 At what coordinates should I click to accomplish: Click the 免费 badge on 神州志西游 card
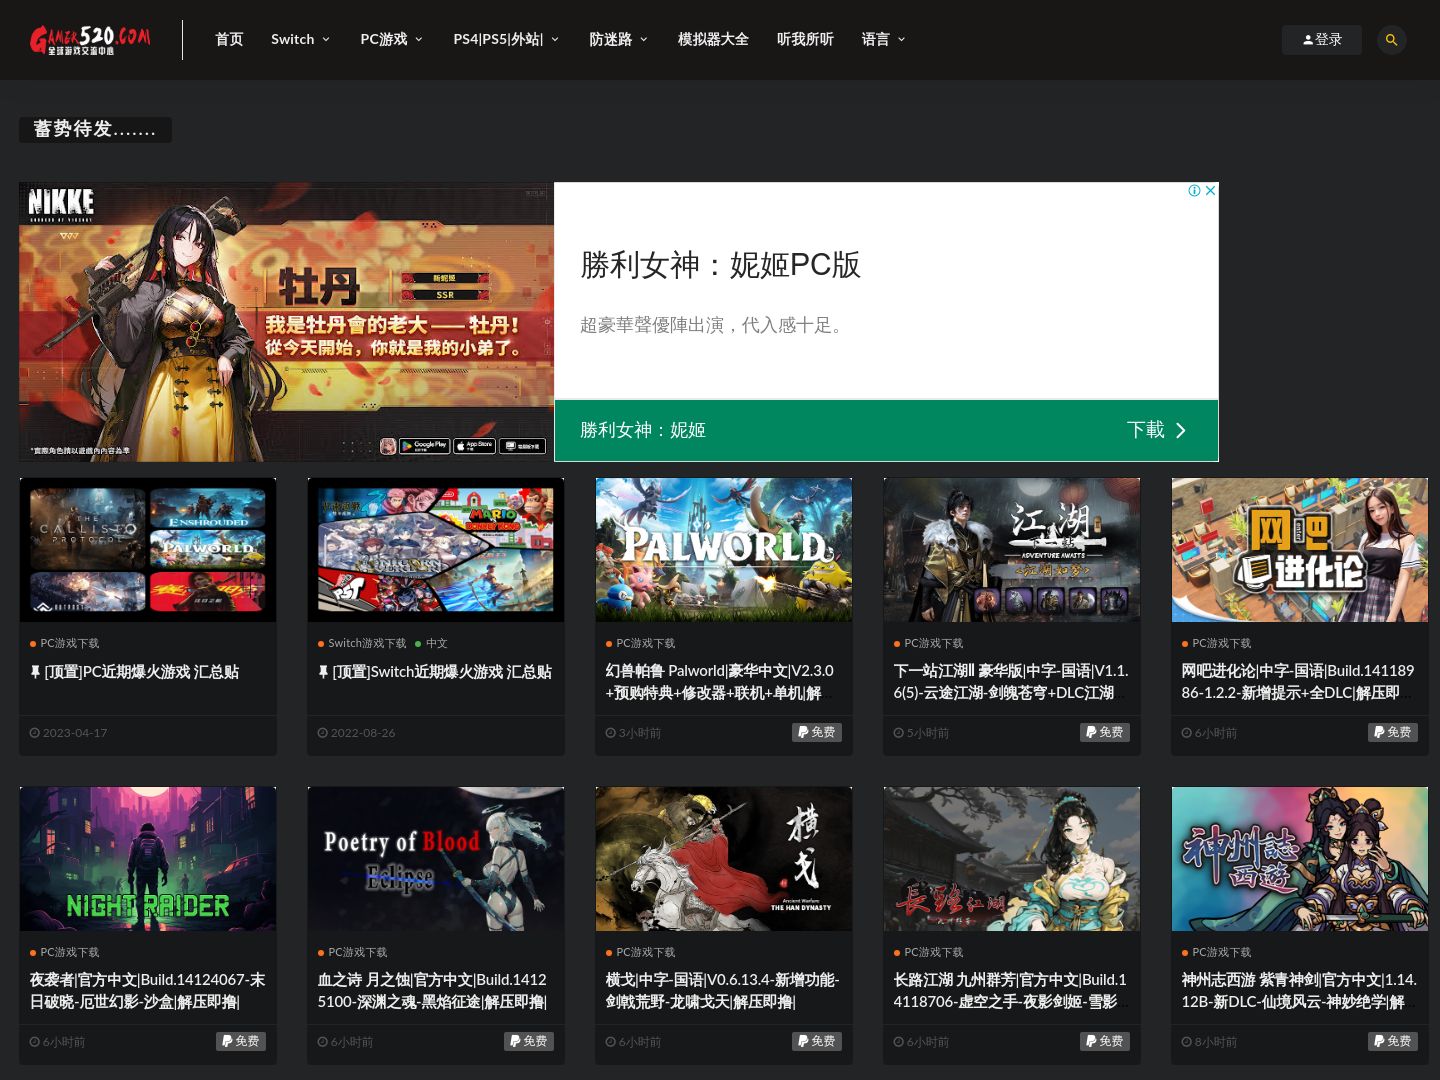point(1392,1042)
